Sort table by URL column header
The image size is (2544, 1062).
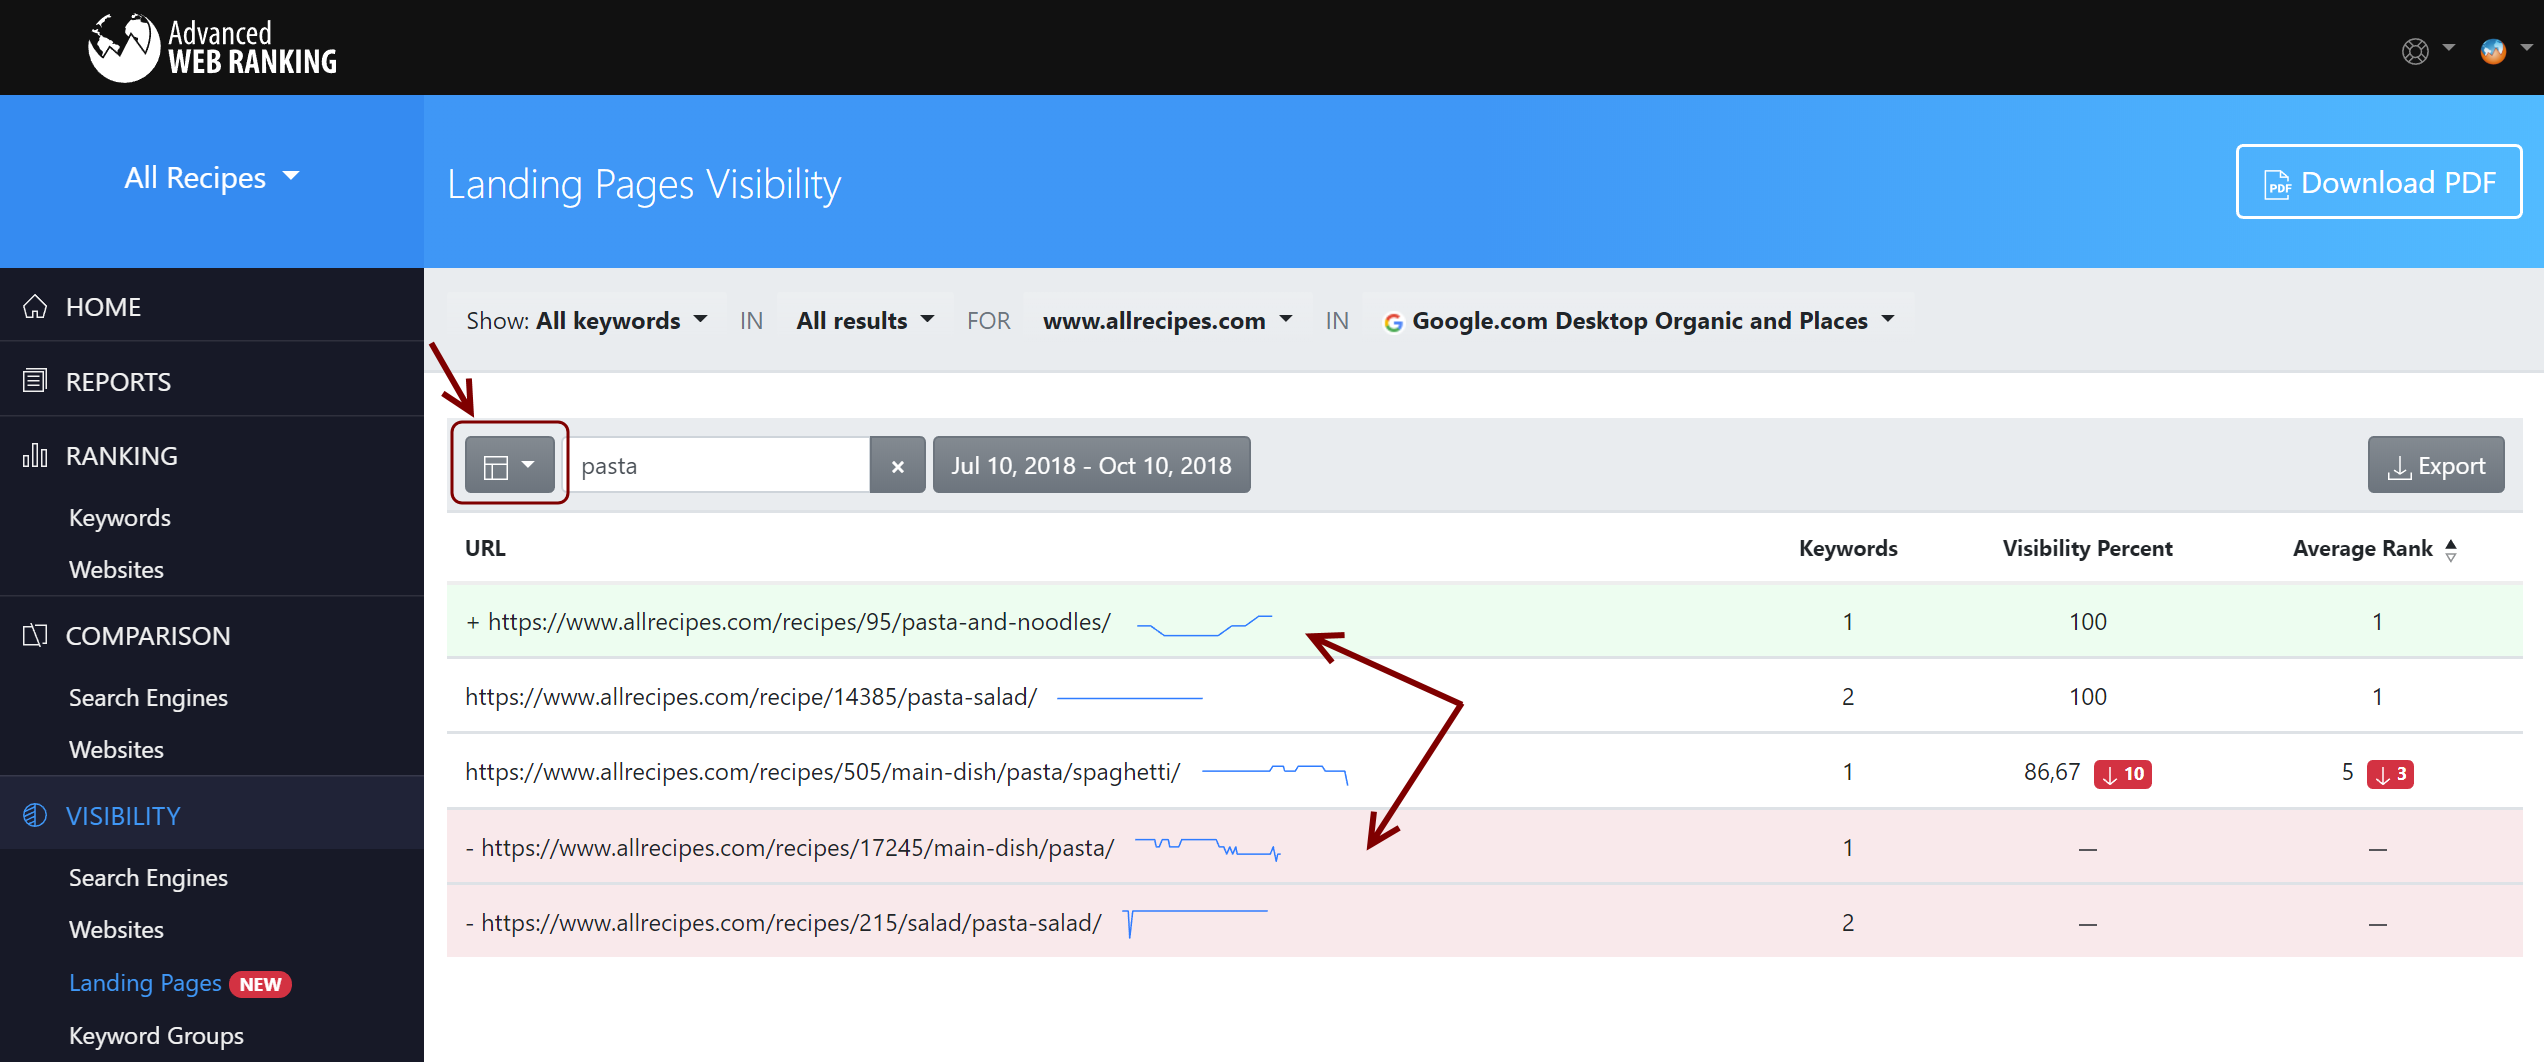[485, 549]
